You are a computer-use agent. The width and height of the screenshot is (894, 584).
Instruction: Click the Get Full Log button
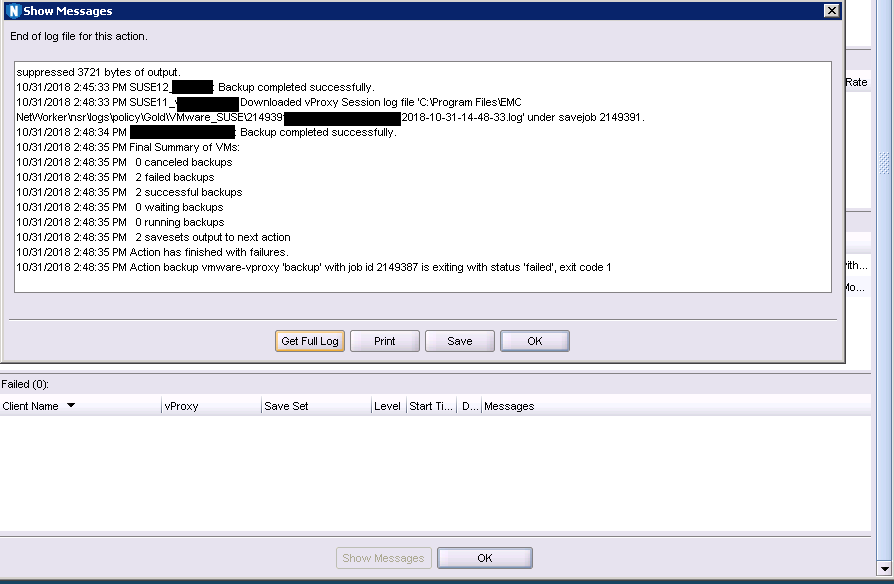point(310,341)
